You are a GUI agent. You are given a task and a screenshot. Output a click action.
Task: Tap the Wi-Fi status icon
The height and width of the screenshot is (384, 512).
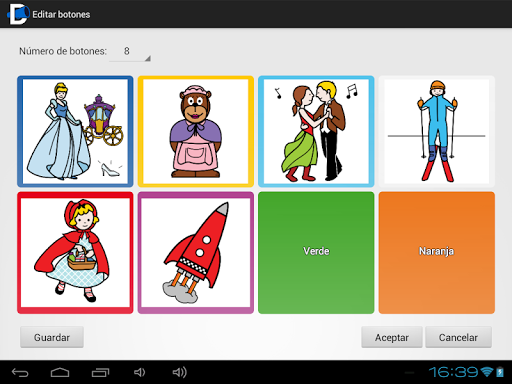[487, 372]
